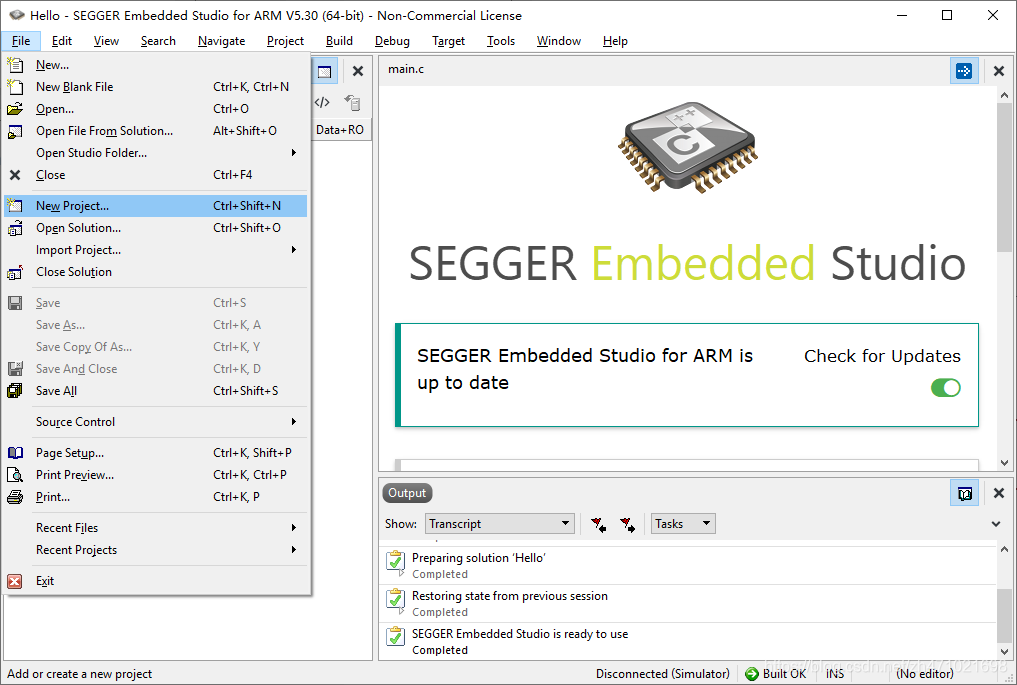
Task: Toggle the Check for Updates switch
Action: tap(946, 388)
